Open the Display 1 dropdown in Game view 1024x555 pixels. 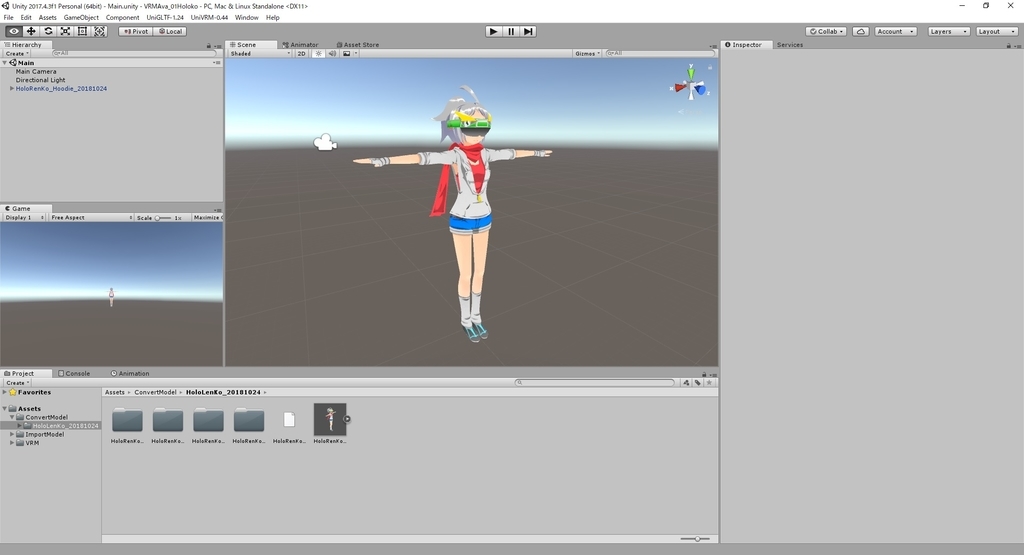click(x=24, y=217)
